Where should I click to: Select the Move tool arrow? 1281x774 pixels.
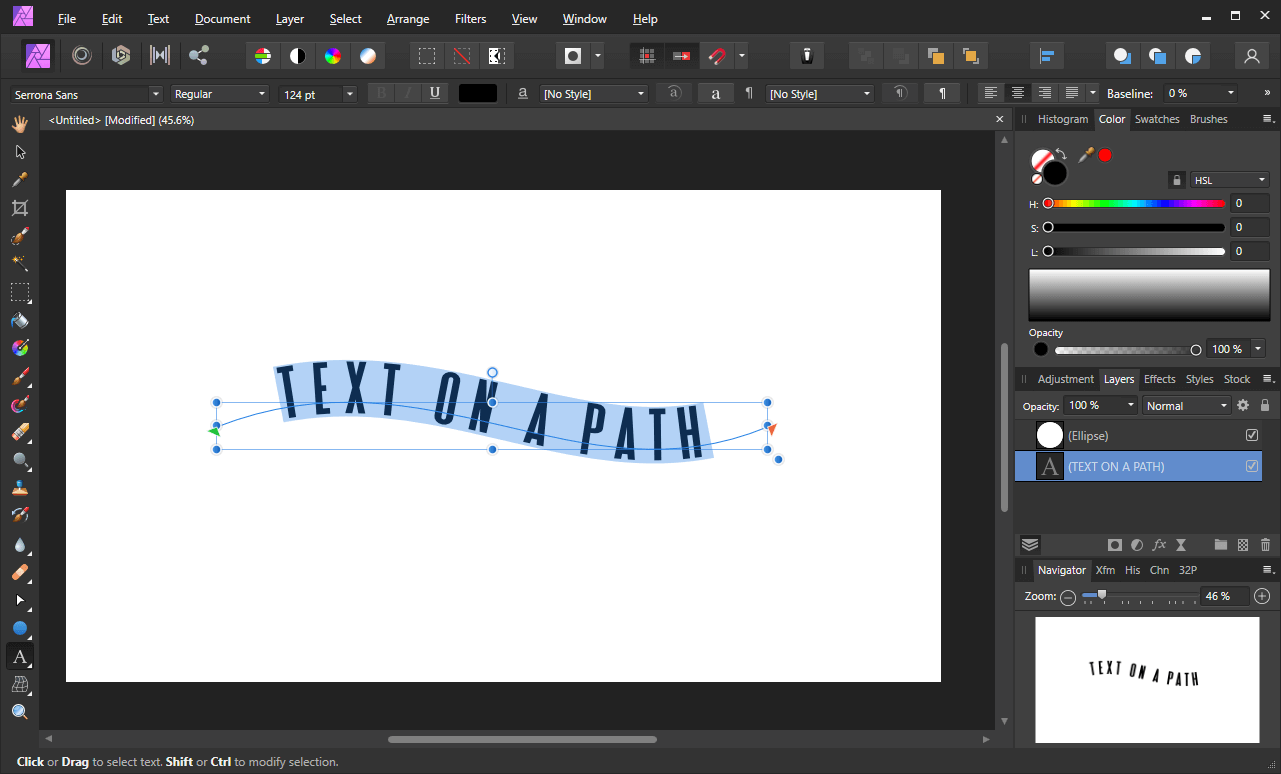pos(19,152)
